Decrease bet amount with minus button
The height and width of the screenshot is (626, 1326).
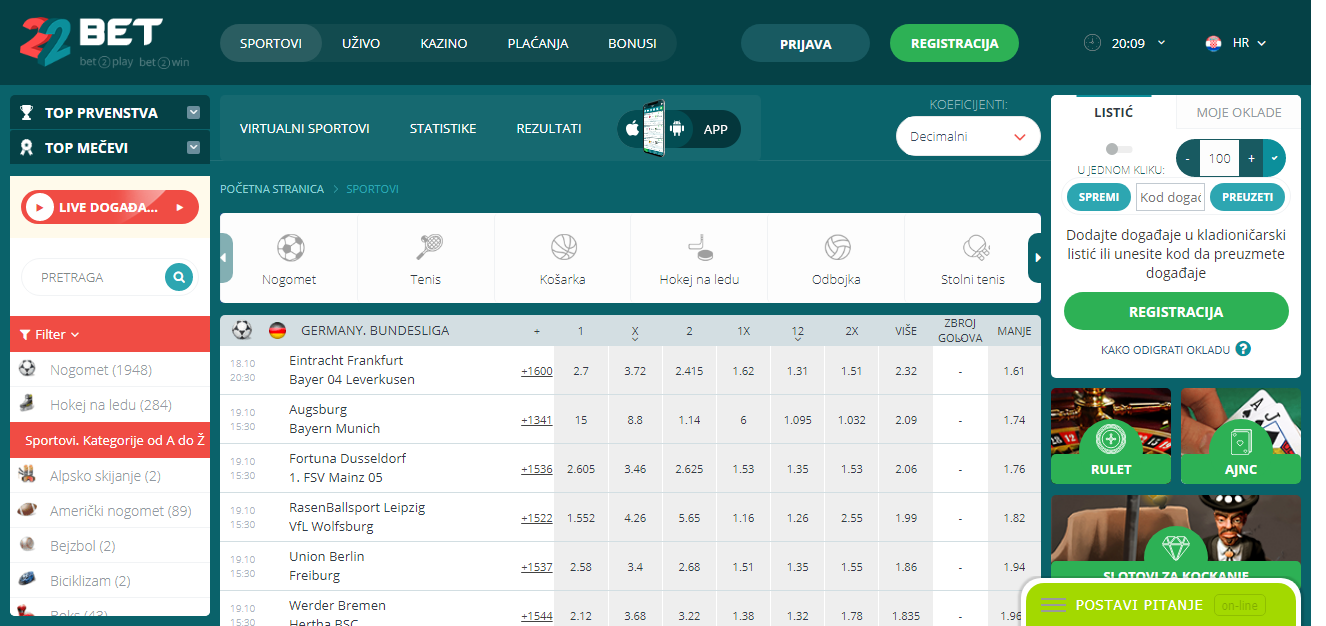pos(1188,158)
